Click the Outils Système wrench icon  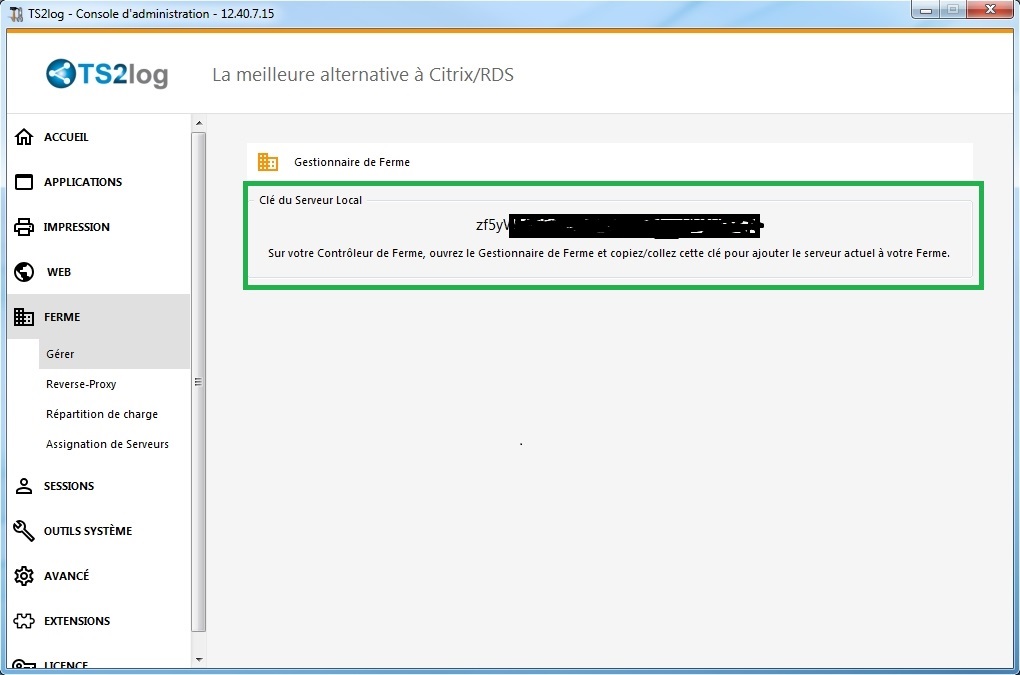[24, 531]
